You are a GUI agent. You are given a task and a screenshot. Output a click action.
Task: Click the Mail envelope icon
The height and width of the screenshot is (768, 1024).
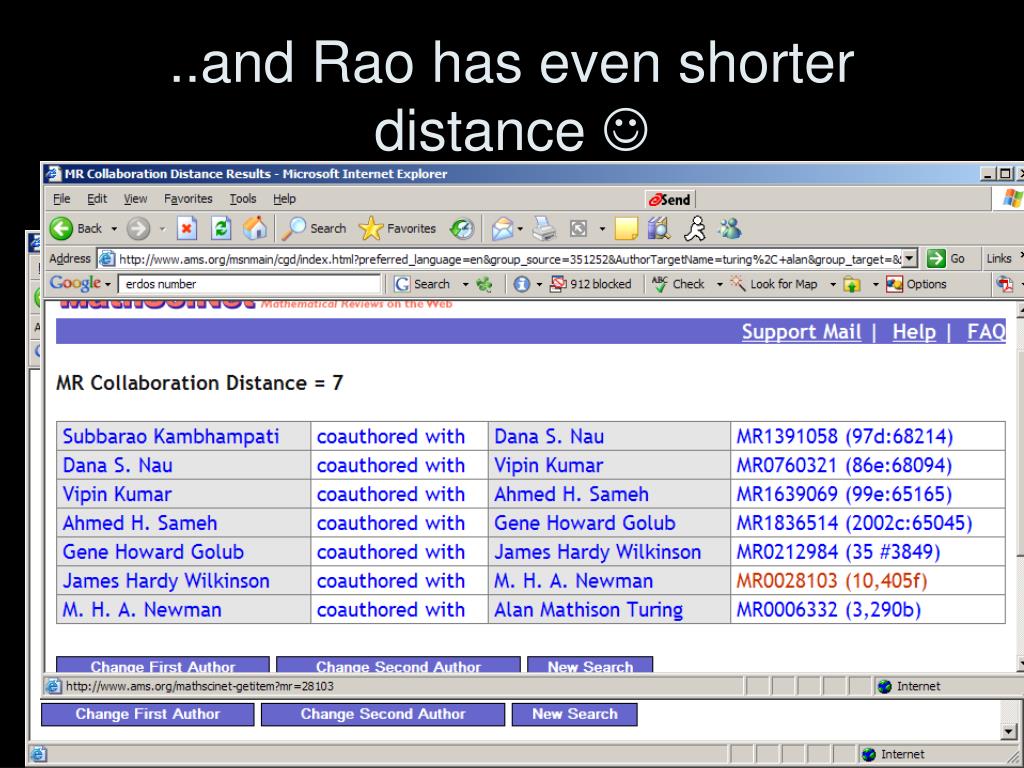coord(502,229)
